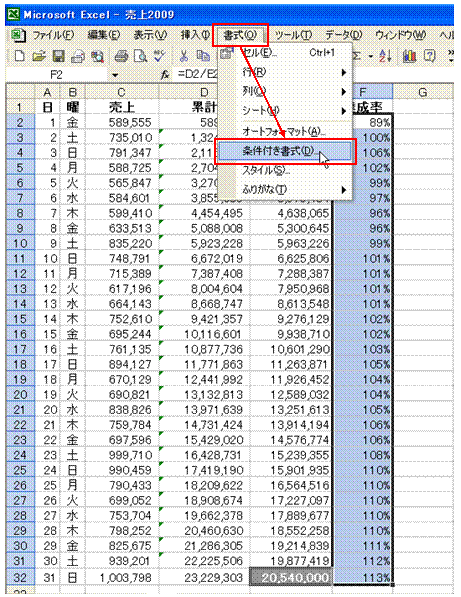Click the Help question mark icon

[x=430, y=56]
